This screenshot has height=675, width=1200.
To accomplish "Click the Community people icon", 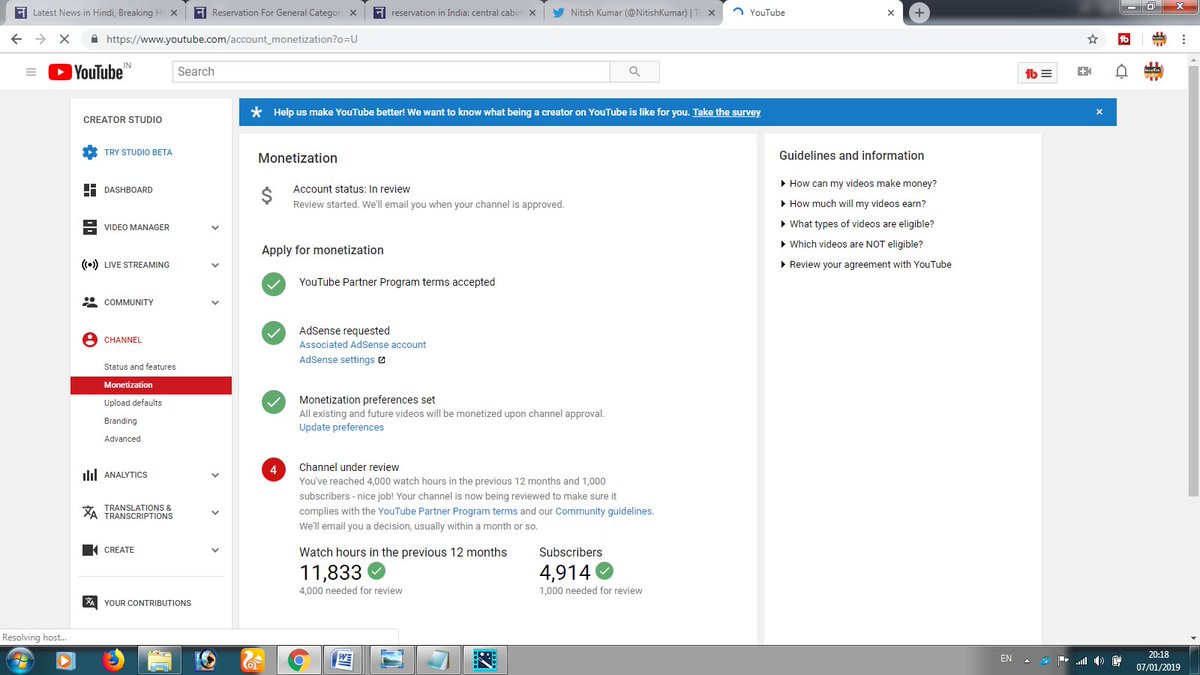I will coord(90,302).
